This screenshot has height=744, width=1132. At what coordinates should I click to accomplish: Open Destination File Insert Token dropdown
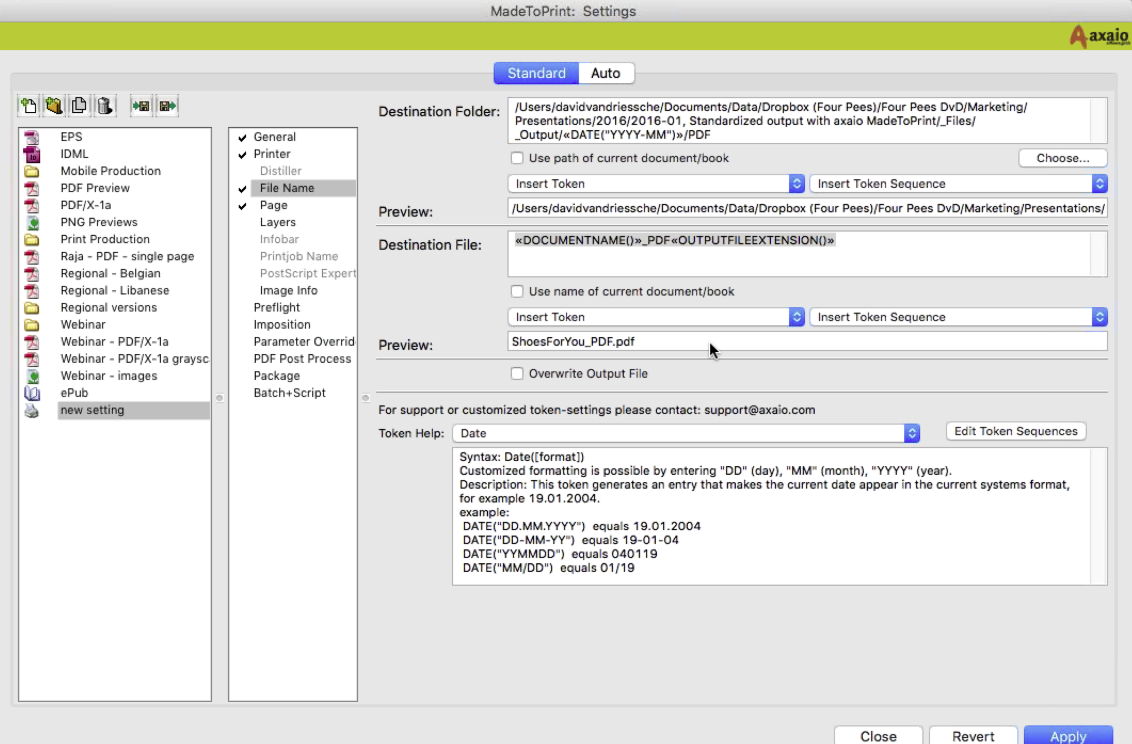pos(656,318)
